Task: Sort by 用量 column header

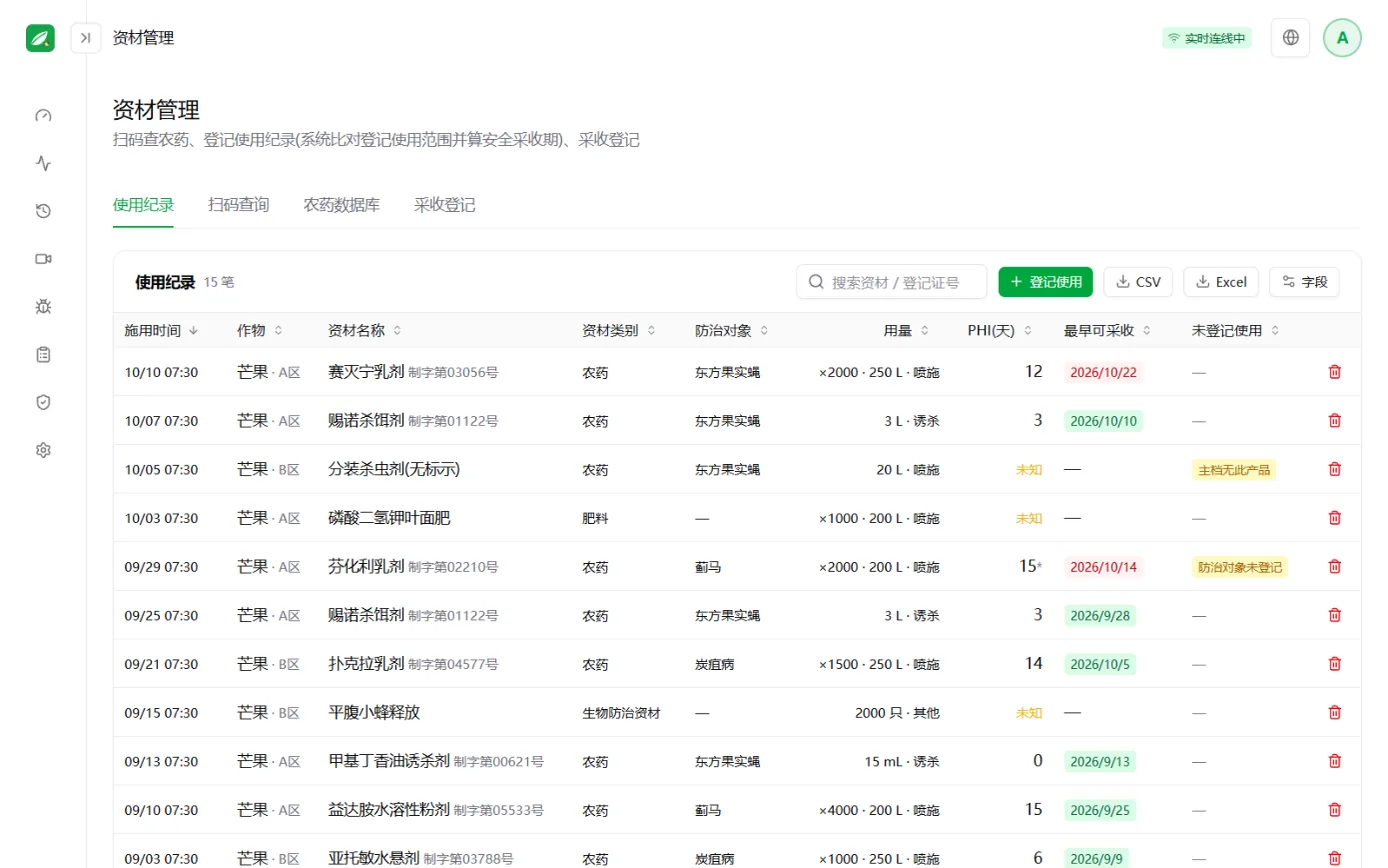Action: (906, 330)
